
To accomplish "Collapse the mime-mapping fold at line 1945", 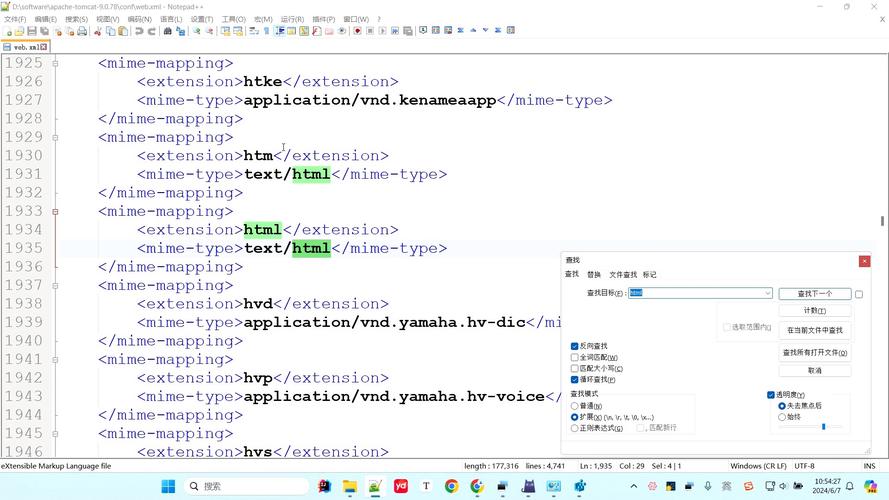I will pyautogui.click(x=55, y=434).
